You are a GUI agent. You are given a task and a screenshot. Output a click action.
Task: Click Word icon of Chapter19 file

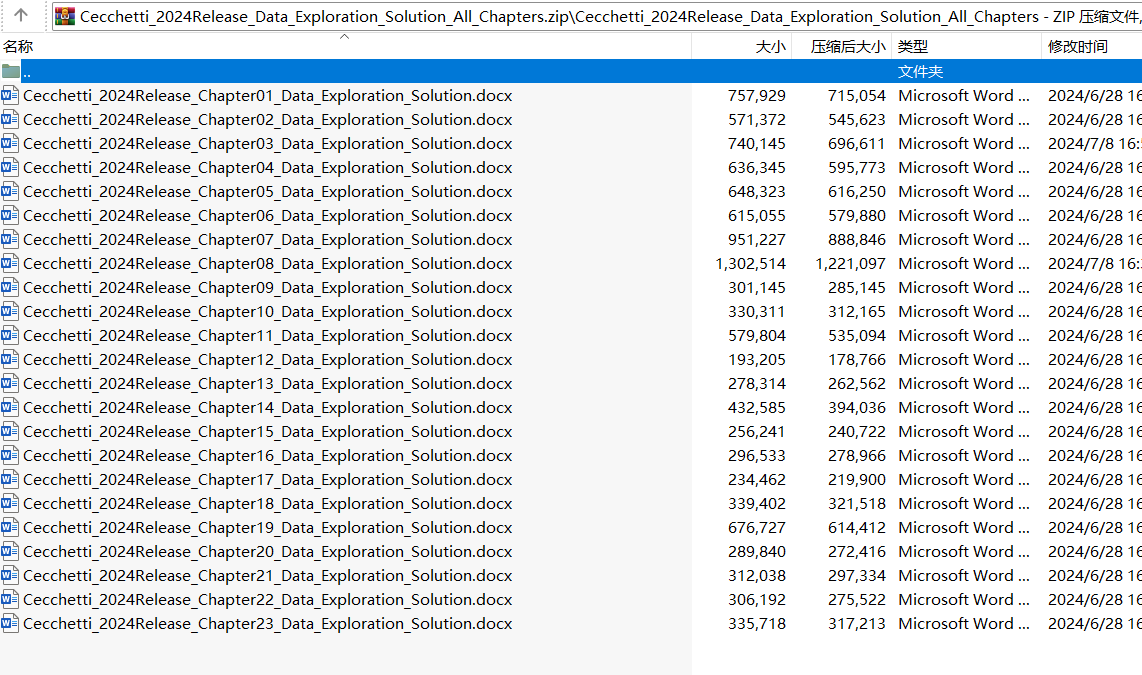click(10, 528)
